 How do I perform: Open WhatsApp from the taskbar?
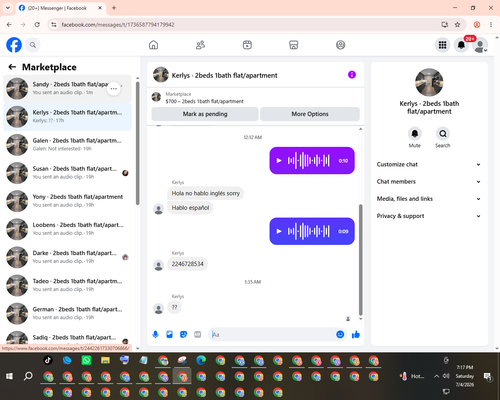(x=86, y=360)
